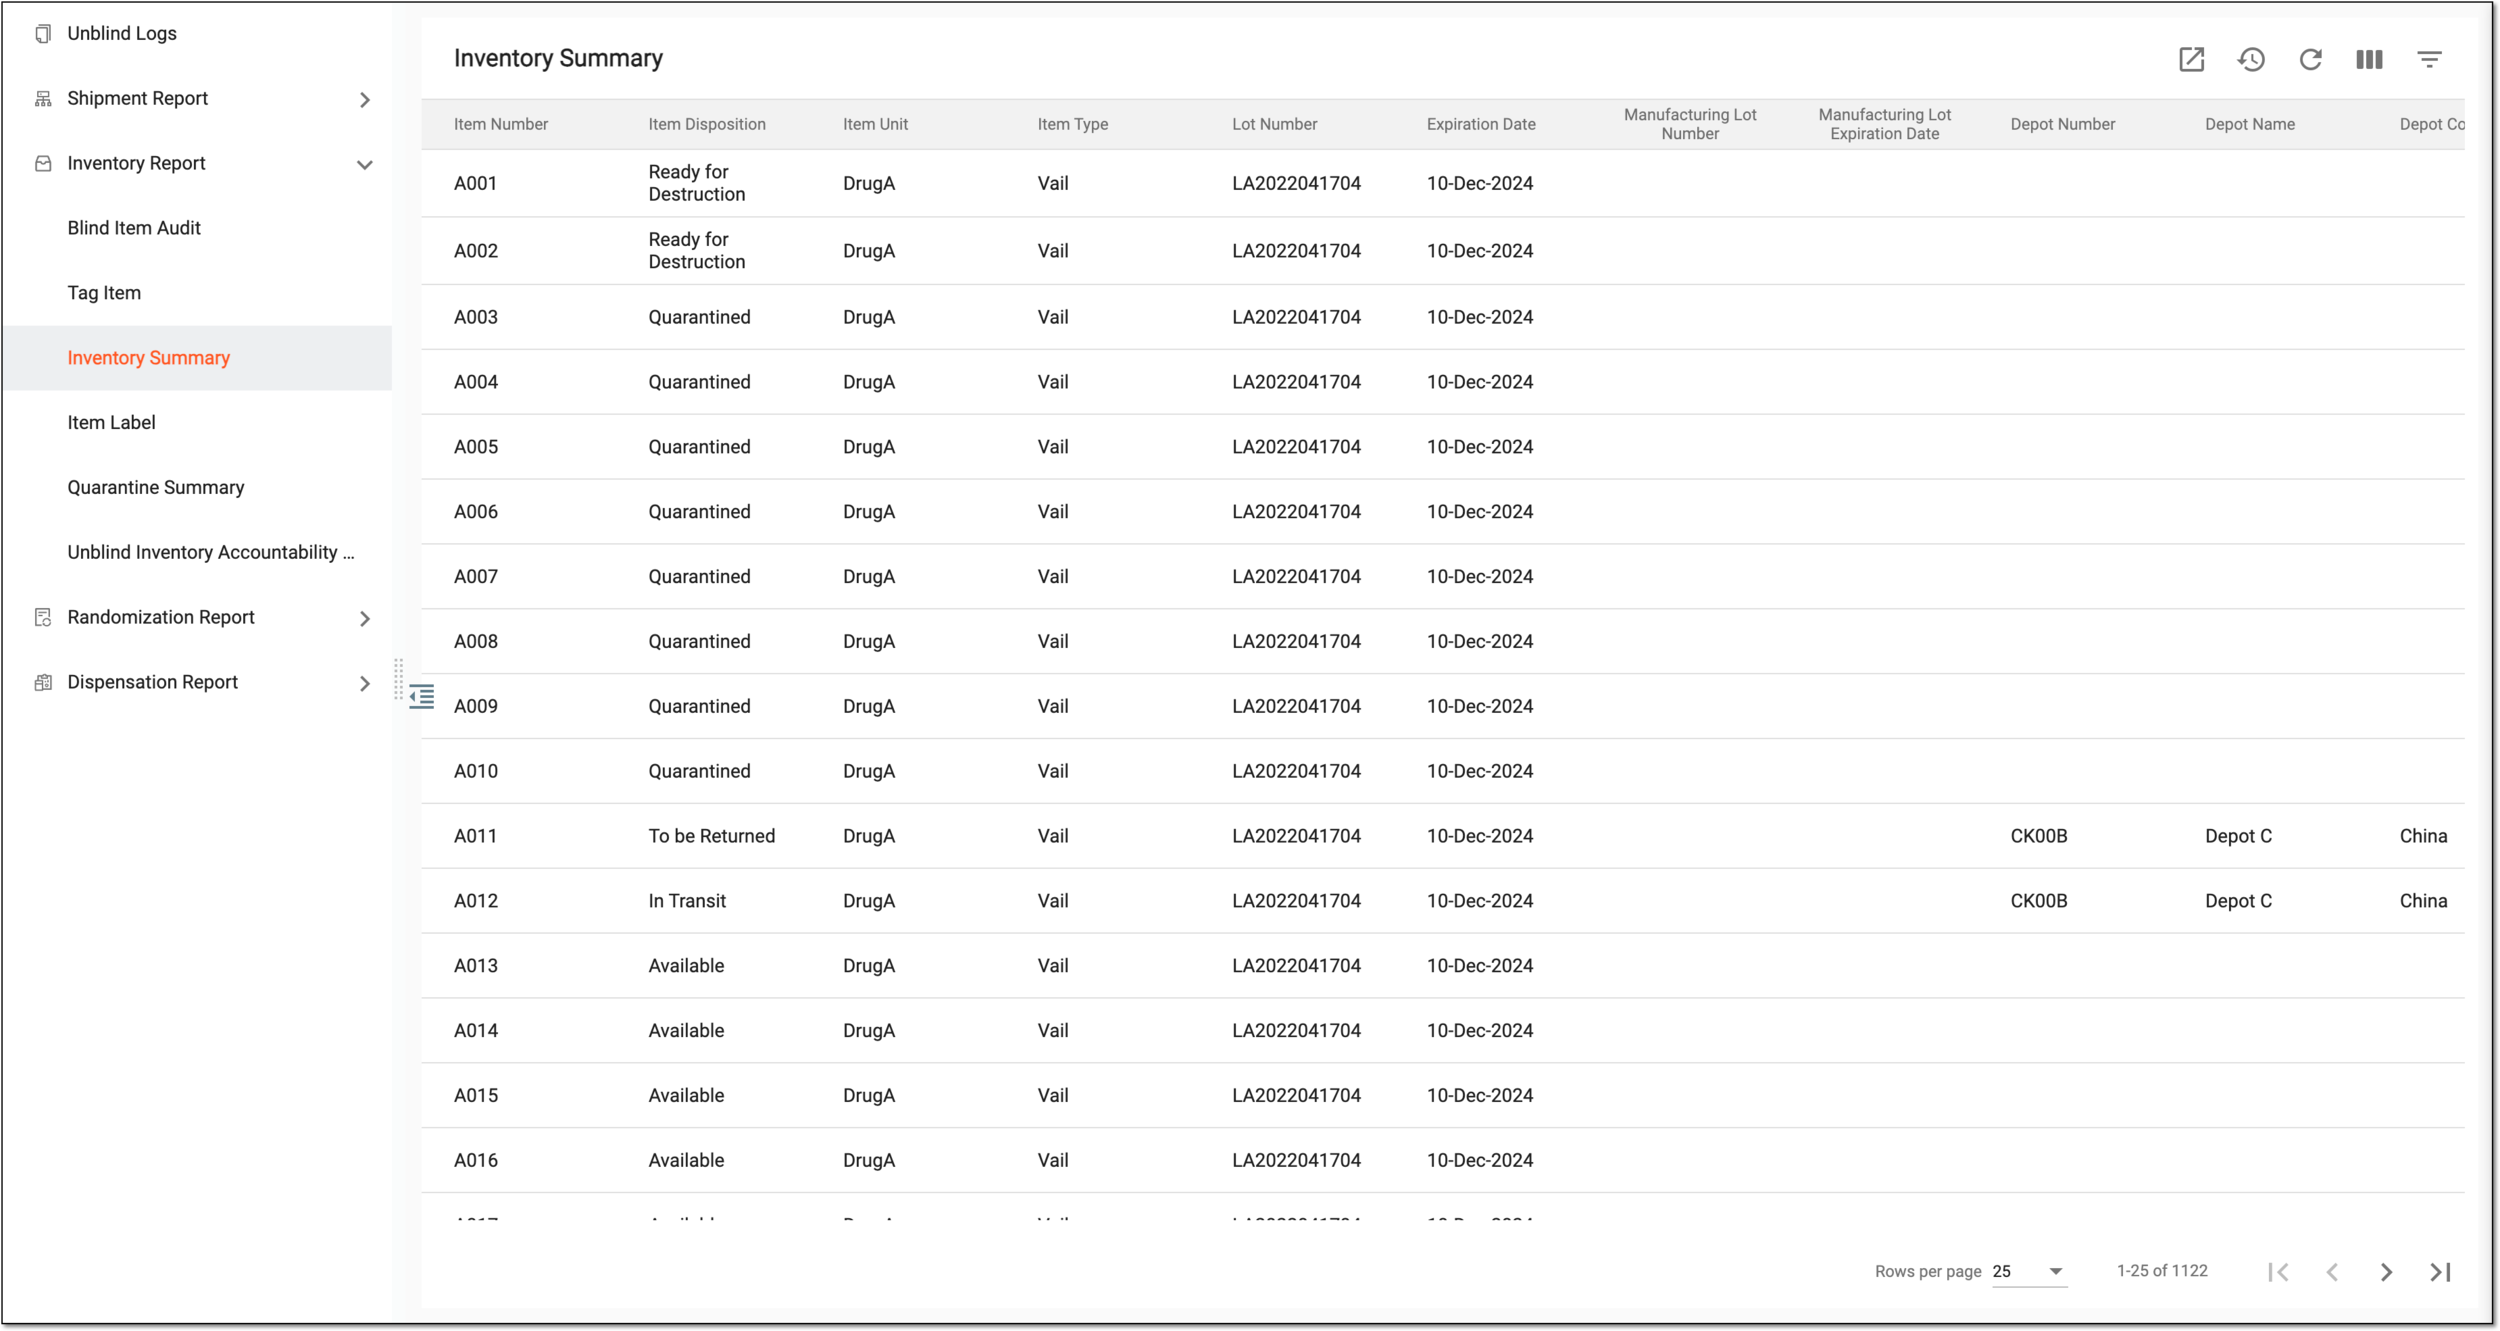Refresh the Inventory Summary table
This screenshot has height=1331, width=2500.
click(x=2310, y=59)
